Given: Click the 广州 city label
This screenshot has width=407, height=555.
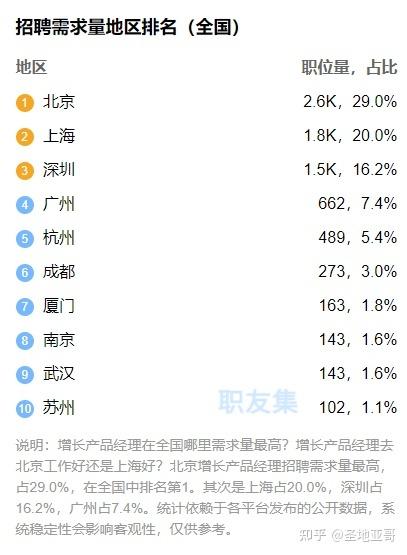Looking at the screenshot, I should (59, 204).
